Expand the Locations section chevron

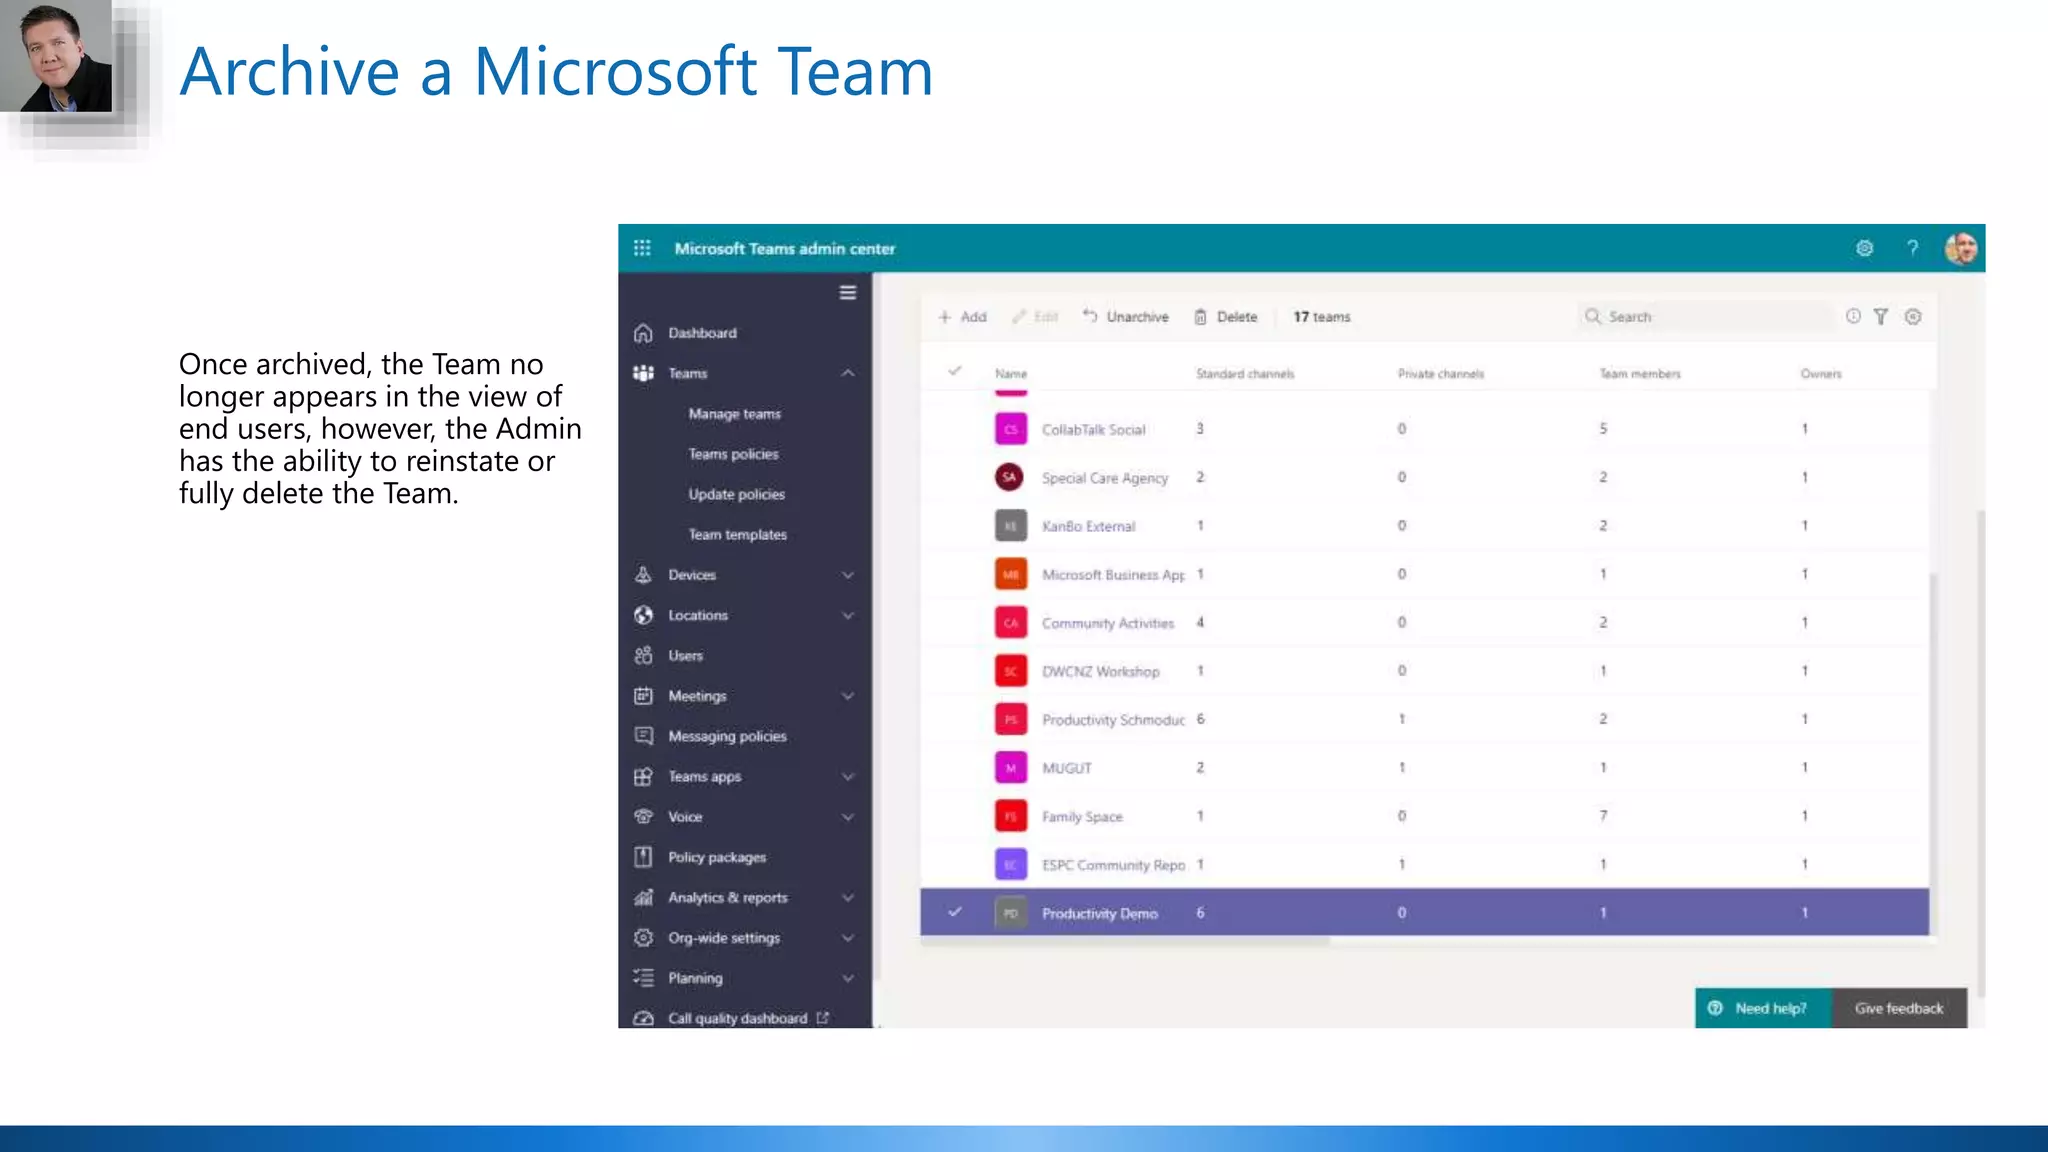coord(848,615)
